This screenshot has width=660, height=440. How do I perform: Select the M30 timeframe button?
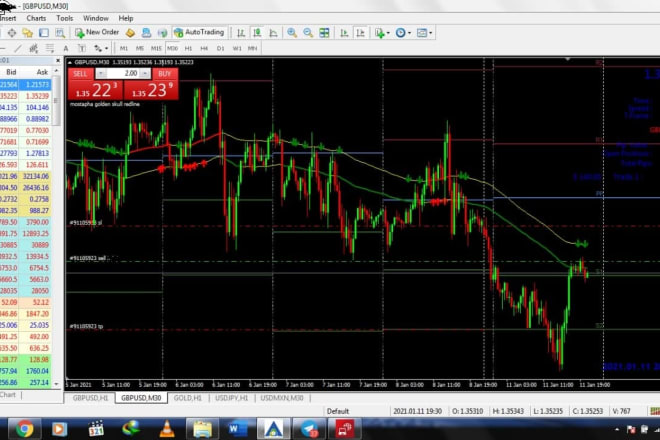coord(172,48)
